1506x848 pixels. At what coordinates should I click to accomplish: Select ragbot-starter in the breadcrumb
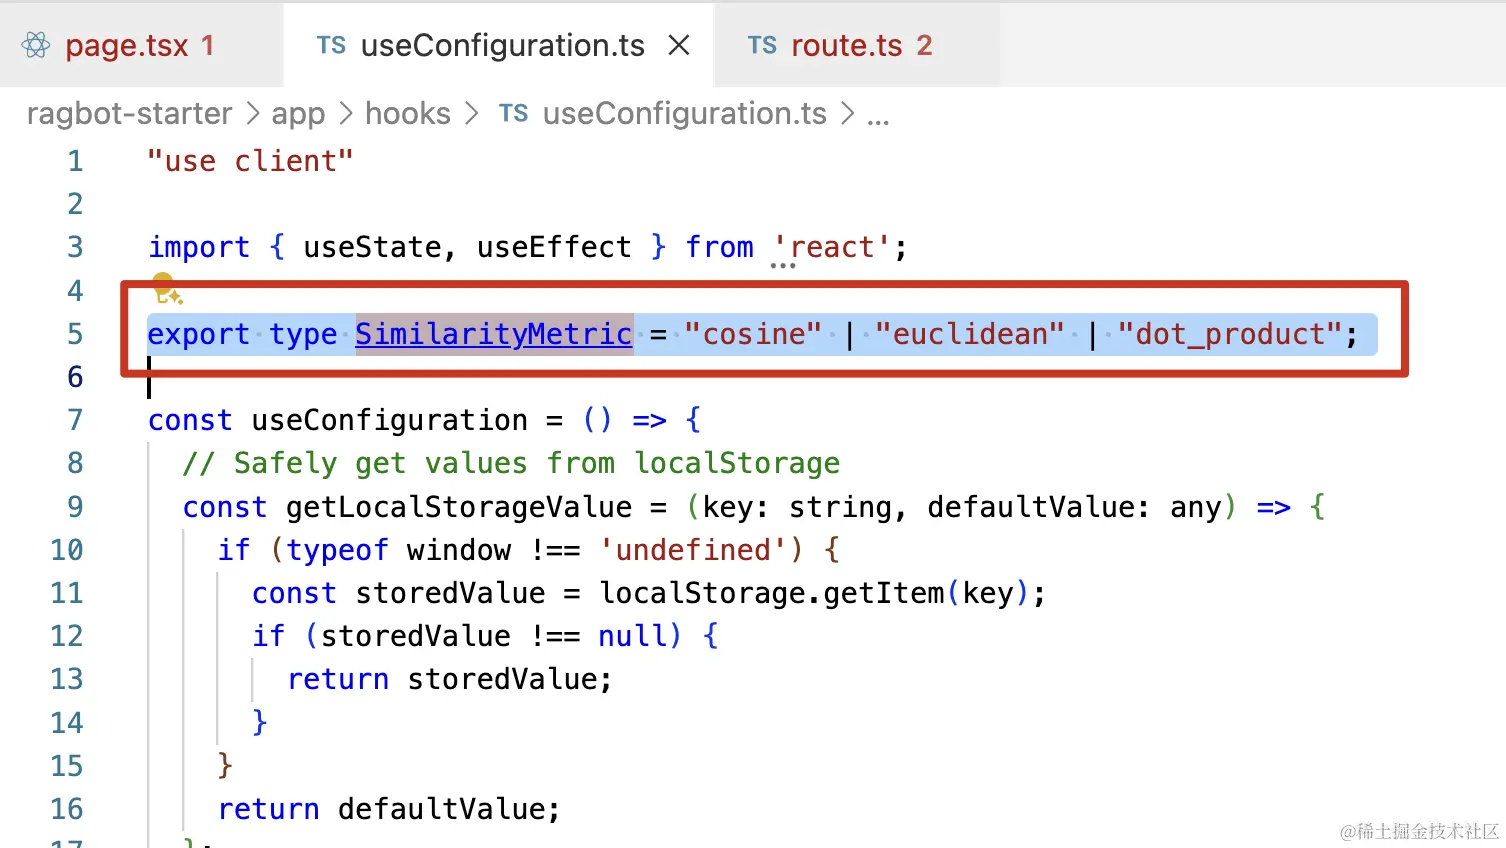point(129,114)
